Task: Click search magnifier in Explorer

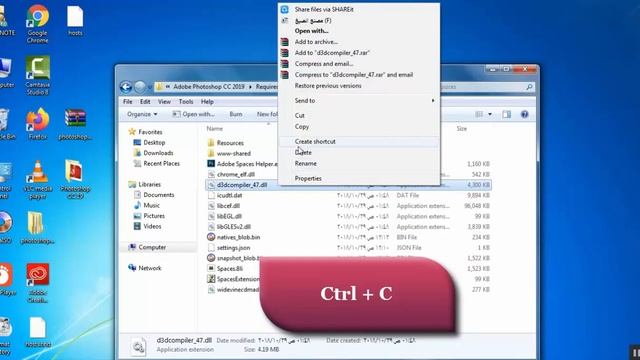Action: 529,87
